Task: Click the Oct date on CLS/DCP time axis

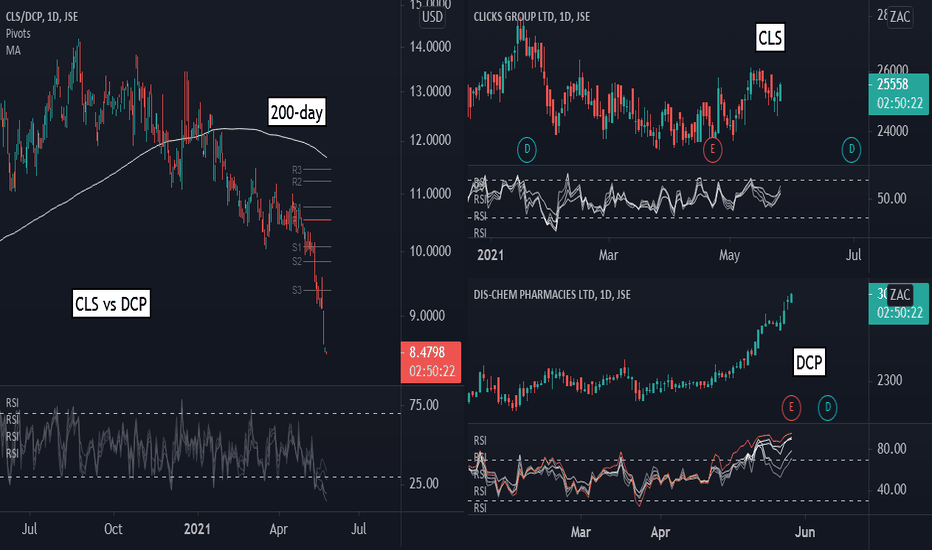Action: 113,529
